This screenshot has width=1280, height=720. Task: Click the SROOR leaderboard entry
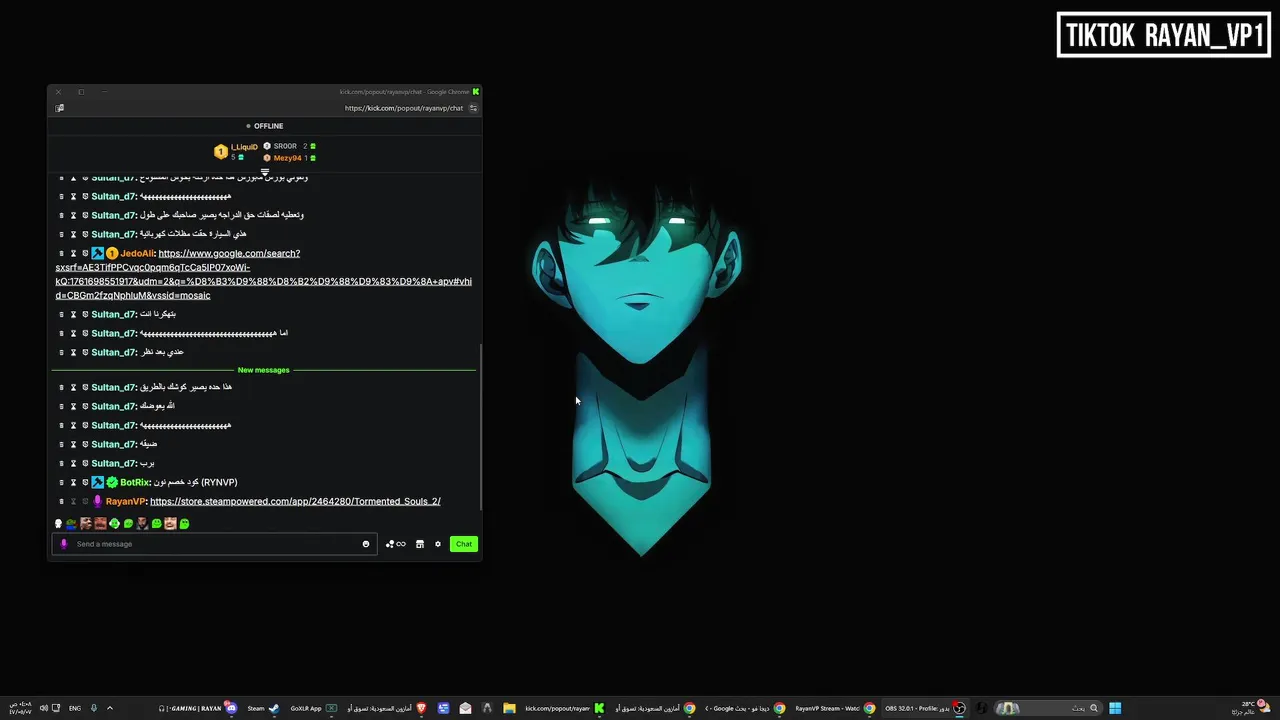click(x=289, y=146)
